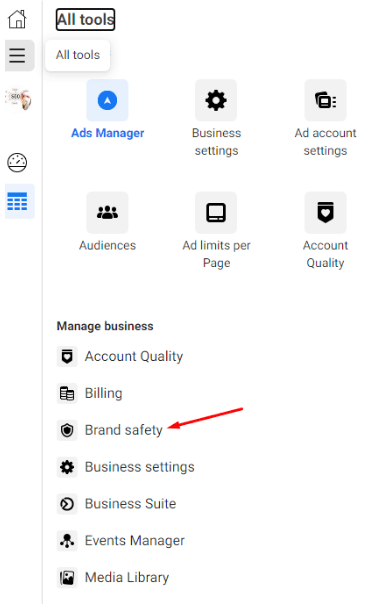This screenshot has height=604, width=379.
Task: Select the business profile picture thumbnail
Action: pyautogui.click(x=18, y=99)
